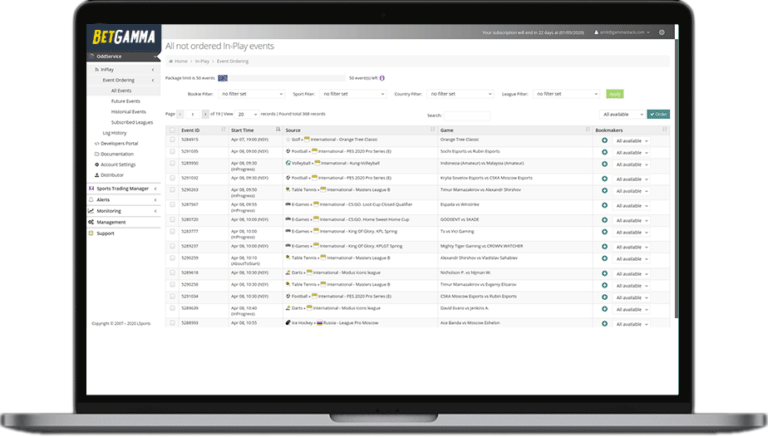Select the checkbox for event 5289950

172,164
